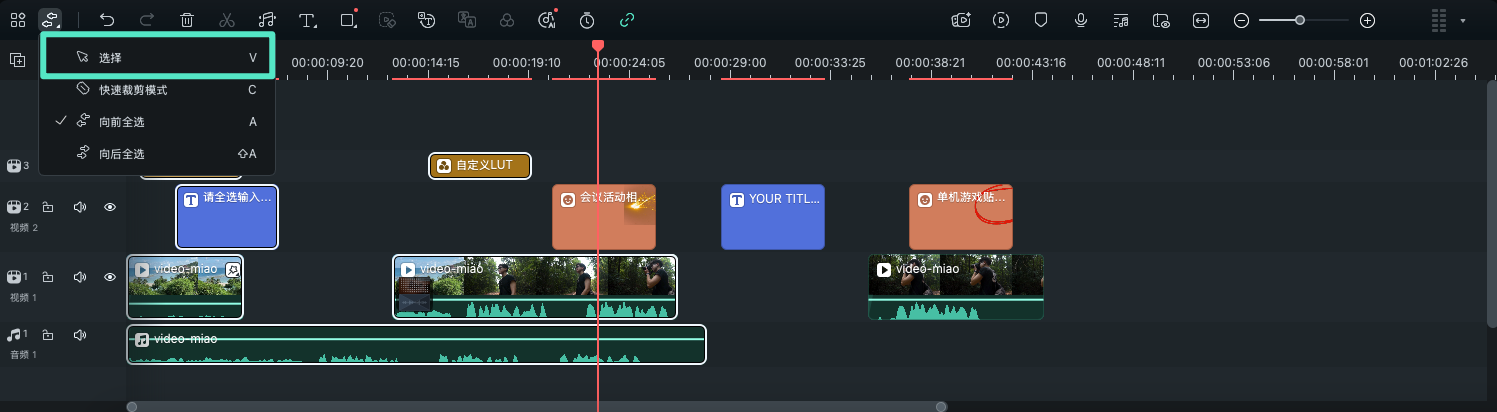Click the YOUR TITLE text clip
The image size is (1497, 412).
[773, 217]
